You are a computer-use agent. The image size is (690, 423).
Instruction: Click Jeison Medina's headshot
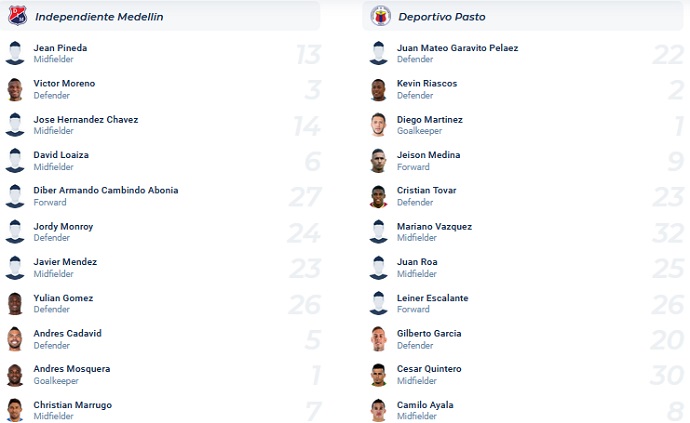point(378,161)
